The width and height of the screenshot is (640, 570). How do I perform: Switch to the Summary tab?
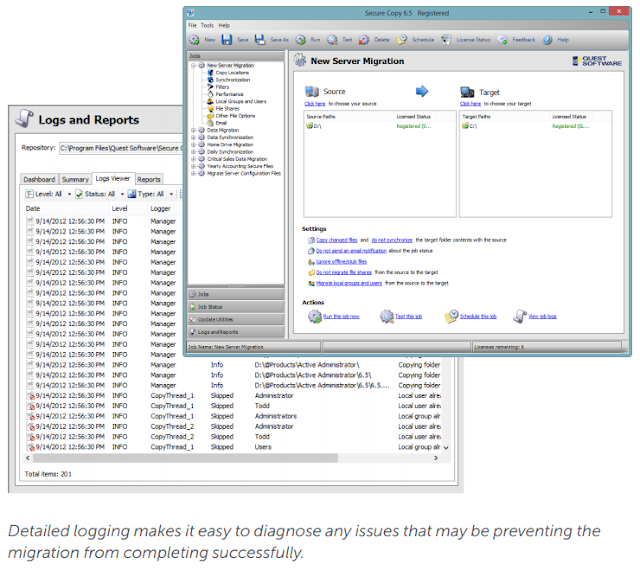coord(75,179)
